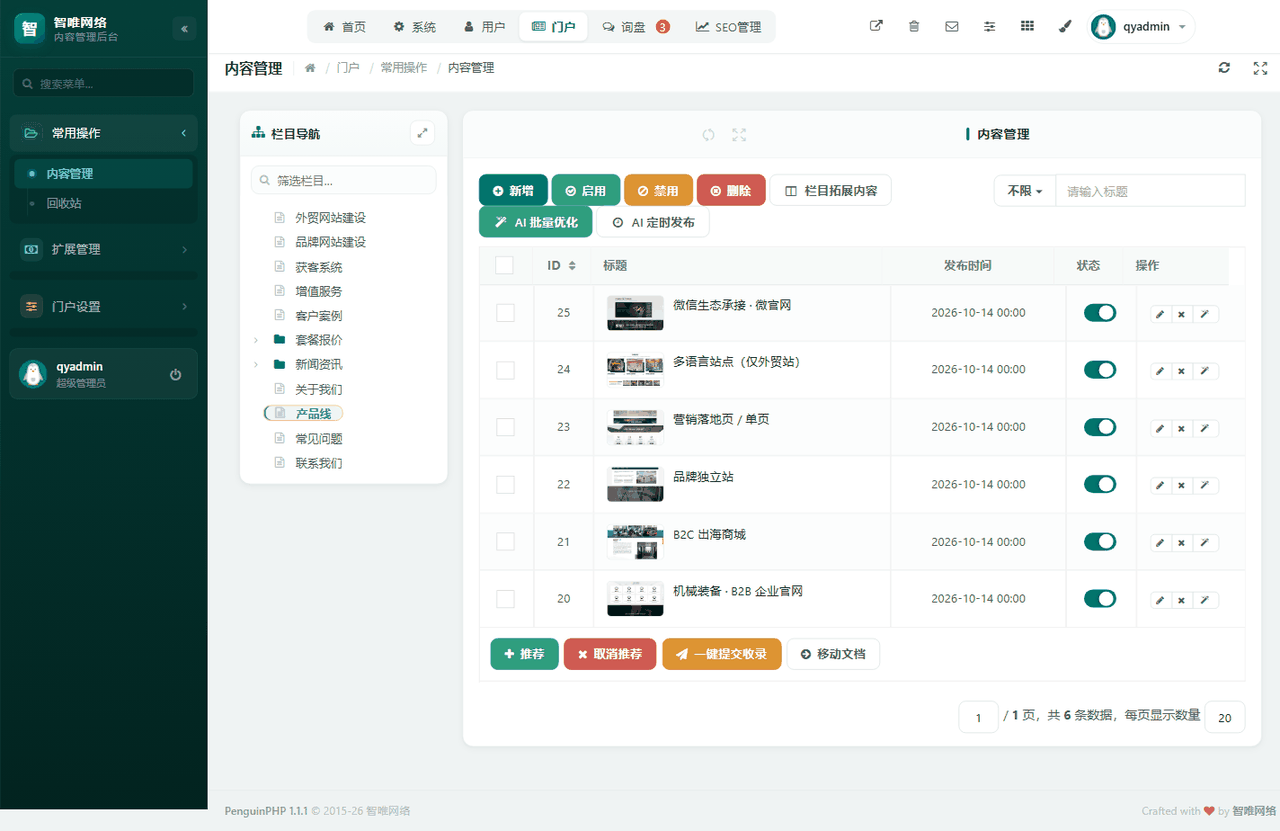
Task: Expand the 栏目导航 panel with its arrow icon
Action: 423,133
